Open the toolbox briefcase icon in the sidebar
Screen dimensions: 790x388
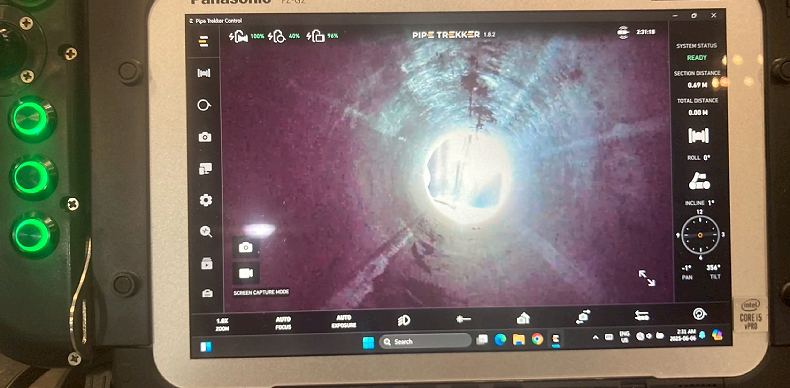click(207, 293)
